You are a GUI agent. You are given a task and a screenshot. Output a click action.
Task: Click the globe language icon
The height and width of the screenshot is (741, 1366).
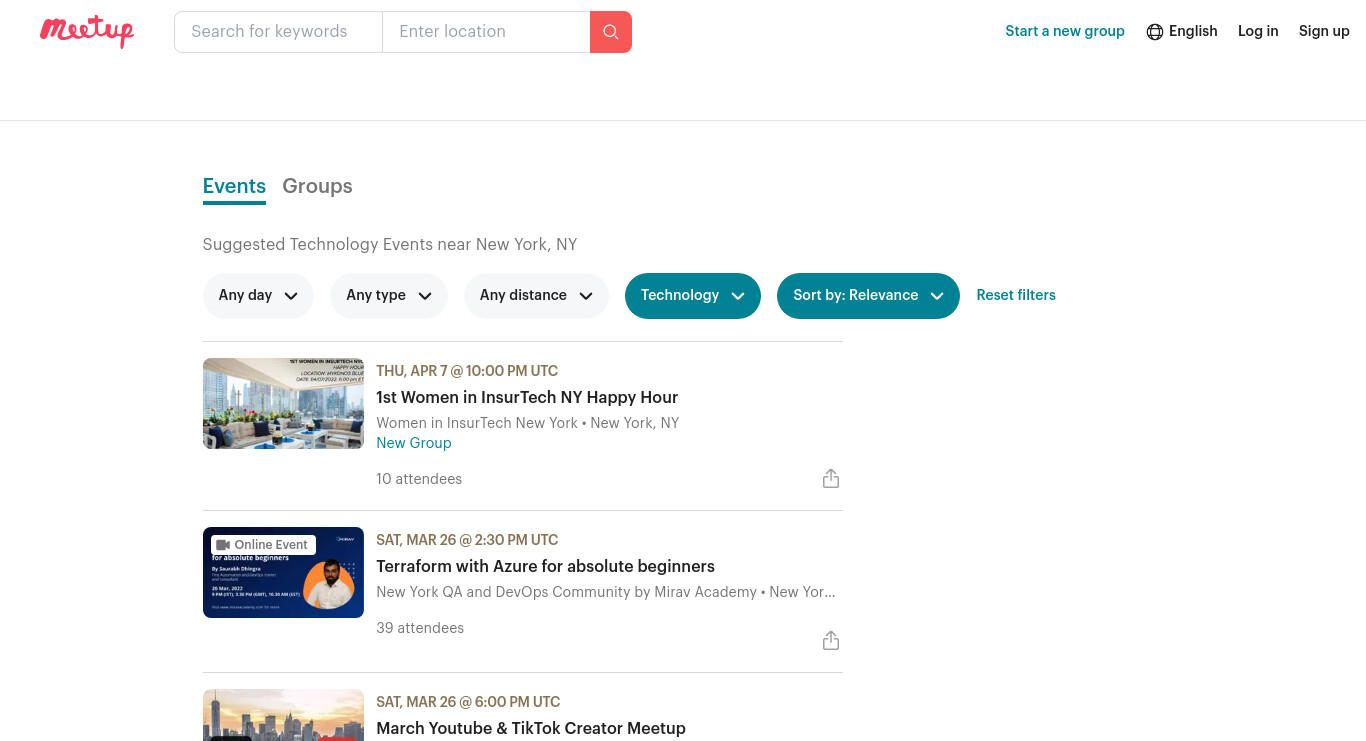click(1155, 32)
